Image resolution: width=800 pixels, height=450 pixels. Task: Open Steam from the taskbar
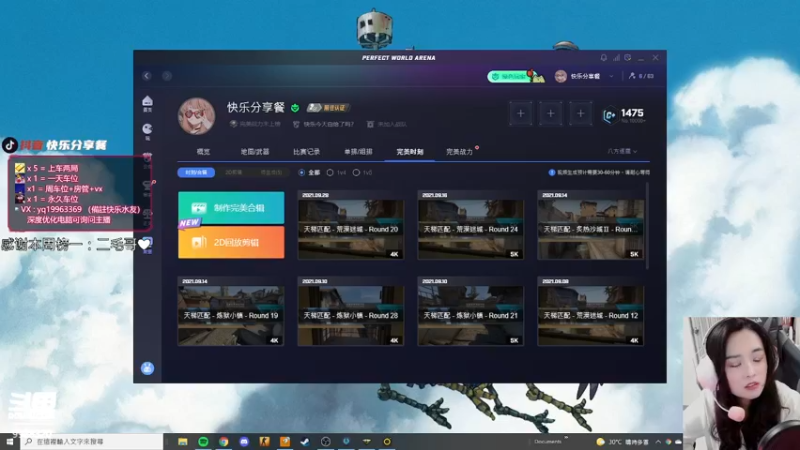(x=305, y=442)
